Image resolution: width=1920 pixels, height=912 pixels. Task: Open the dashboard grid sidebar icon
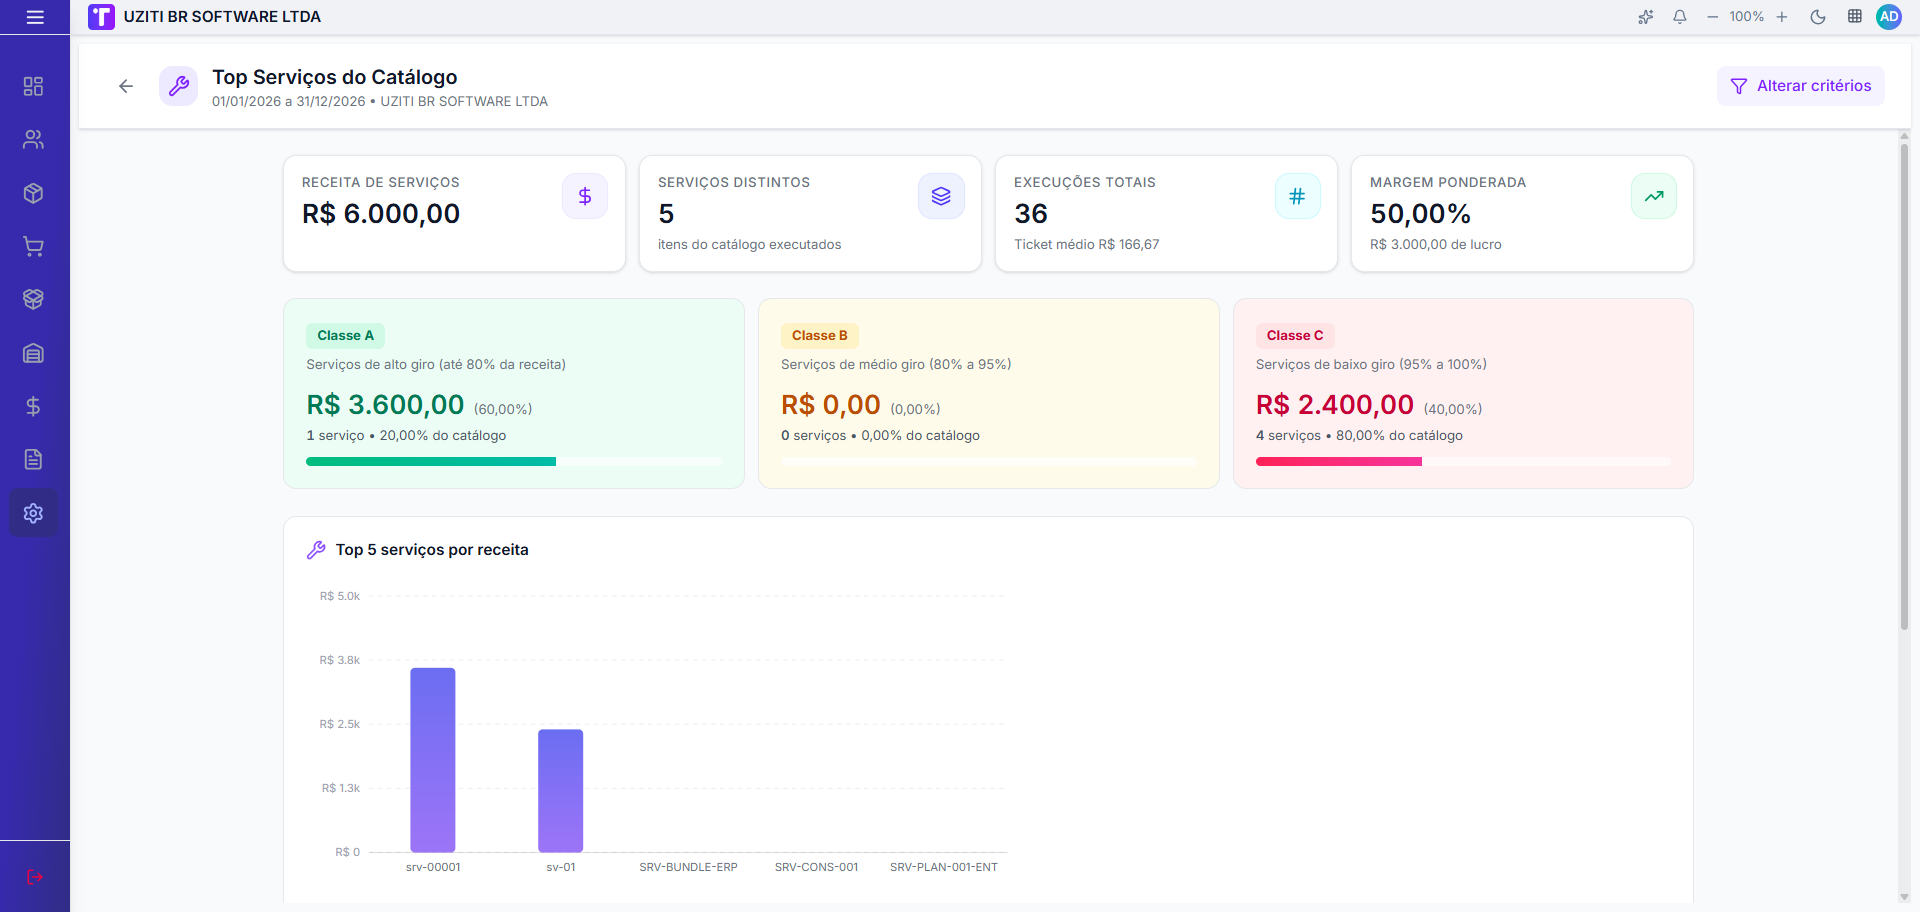tap(33, 86)
